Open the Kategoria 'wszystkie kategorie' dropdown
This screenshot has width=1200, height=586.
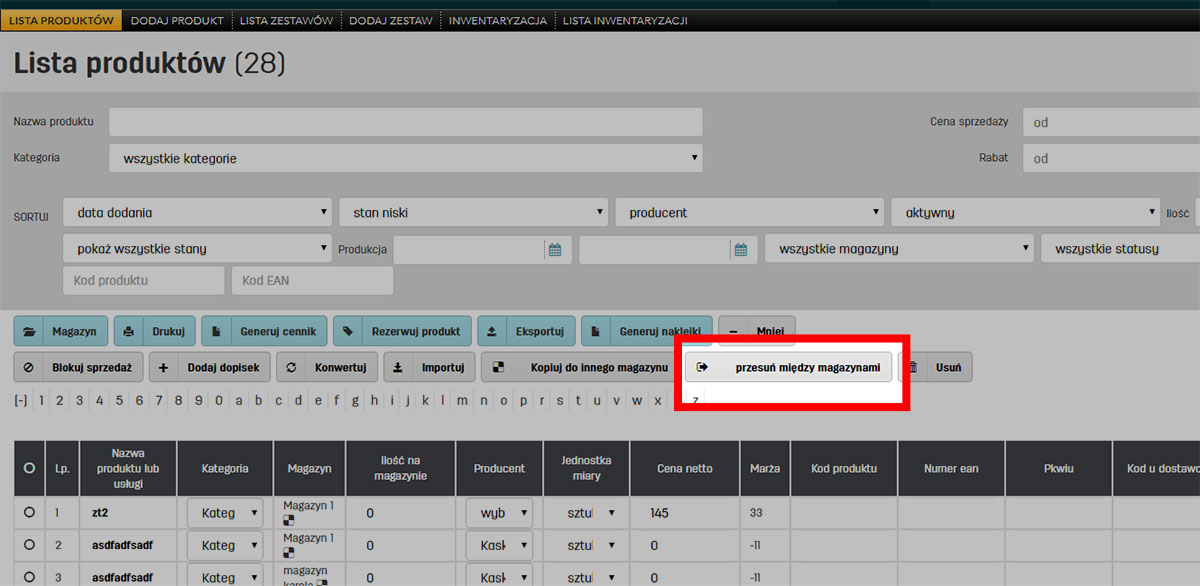(405, 158)
